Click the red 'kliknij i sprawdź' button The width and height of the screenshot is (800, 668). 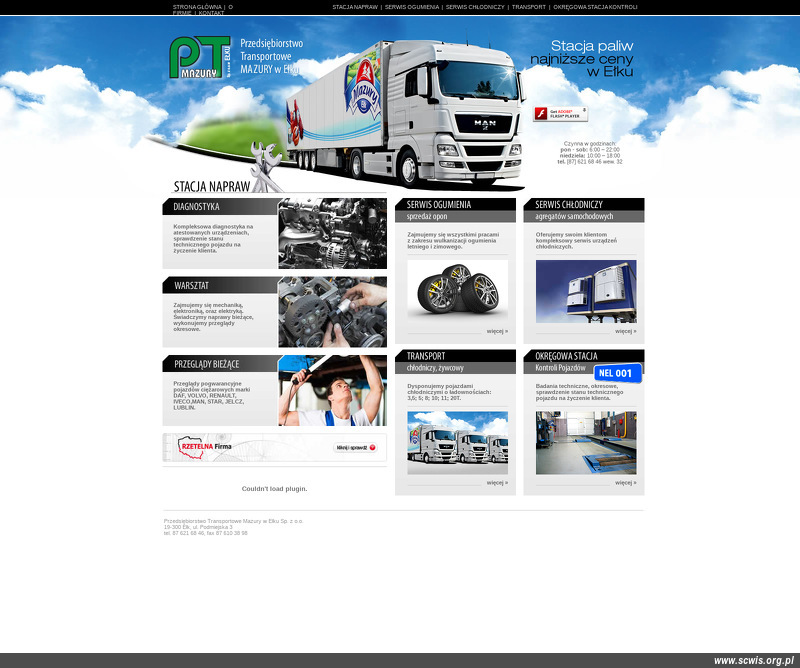coord(356,448)
